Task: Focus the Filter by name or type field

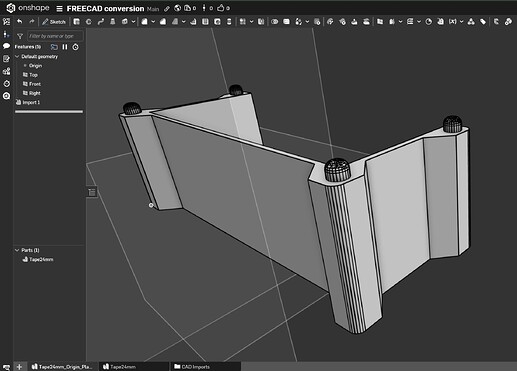Action: click(55, 36)
